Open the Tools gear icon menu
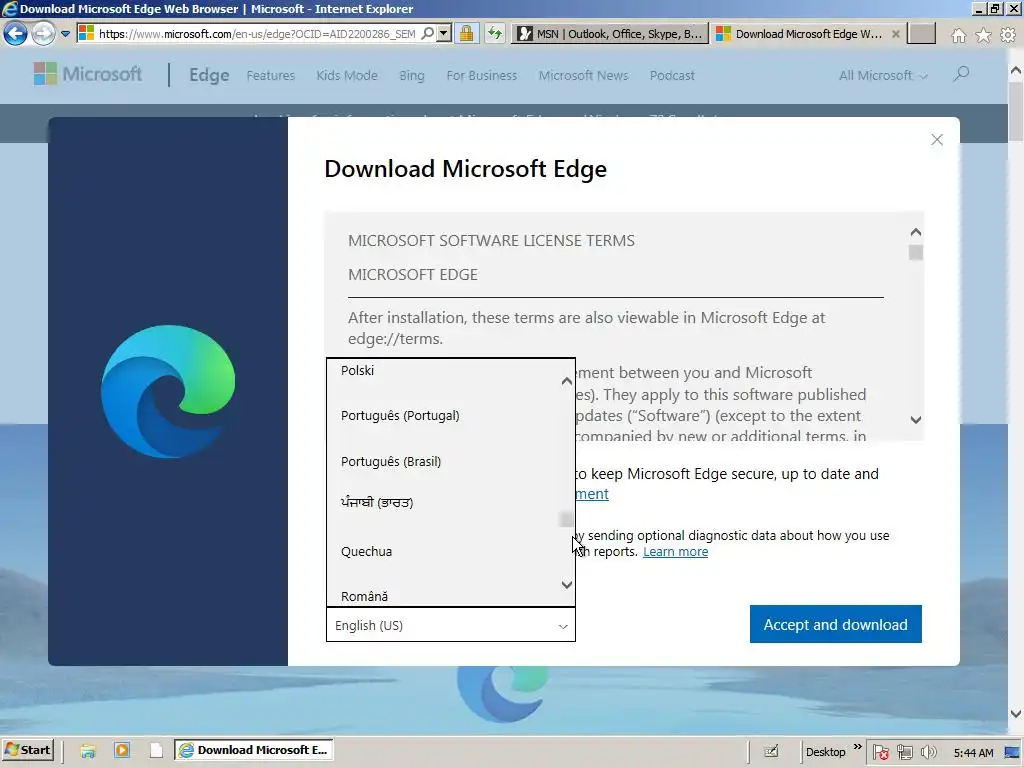The image size is (1024, 768). (1008, 35)
